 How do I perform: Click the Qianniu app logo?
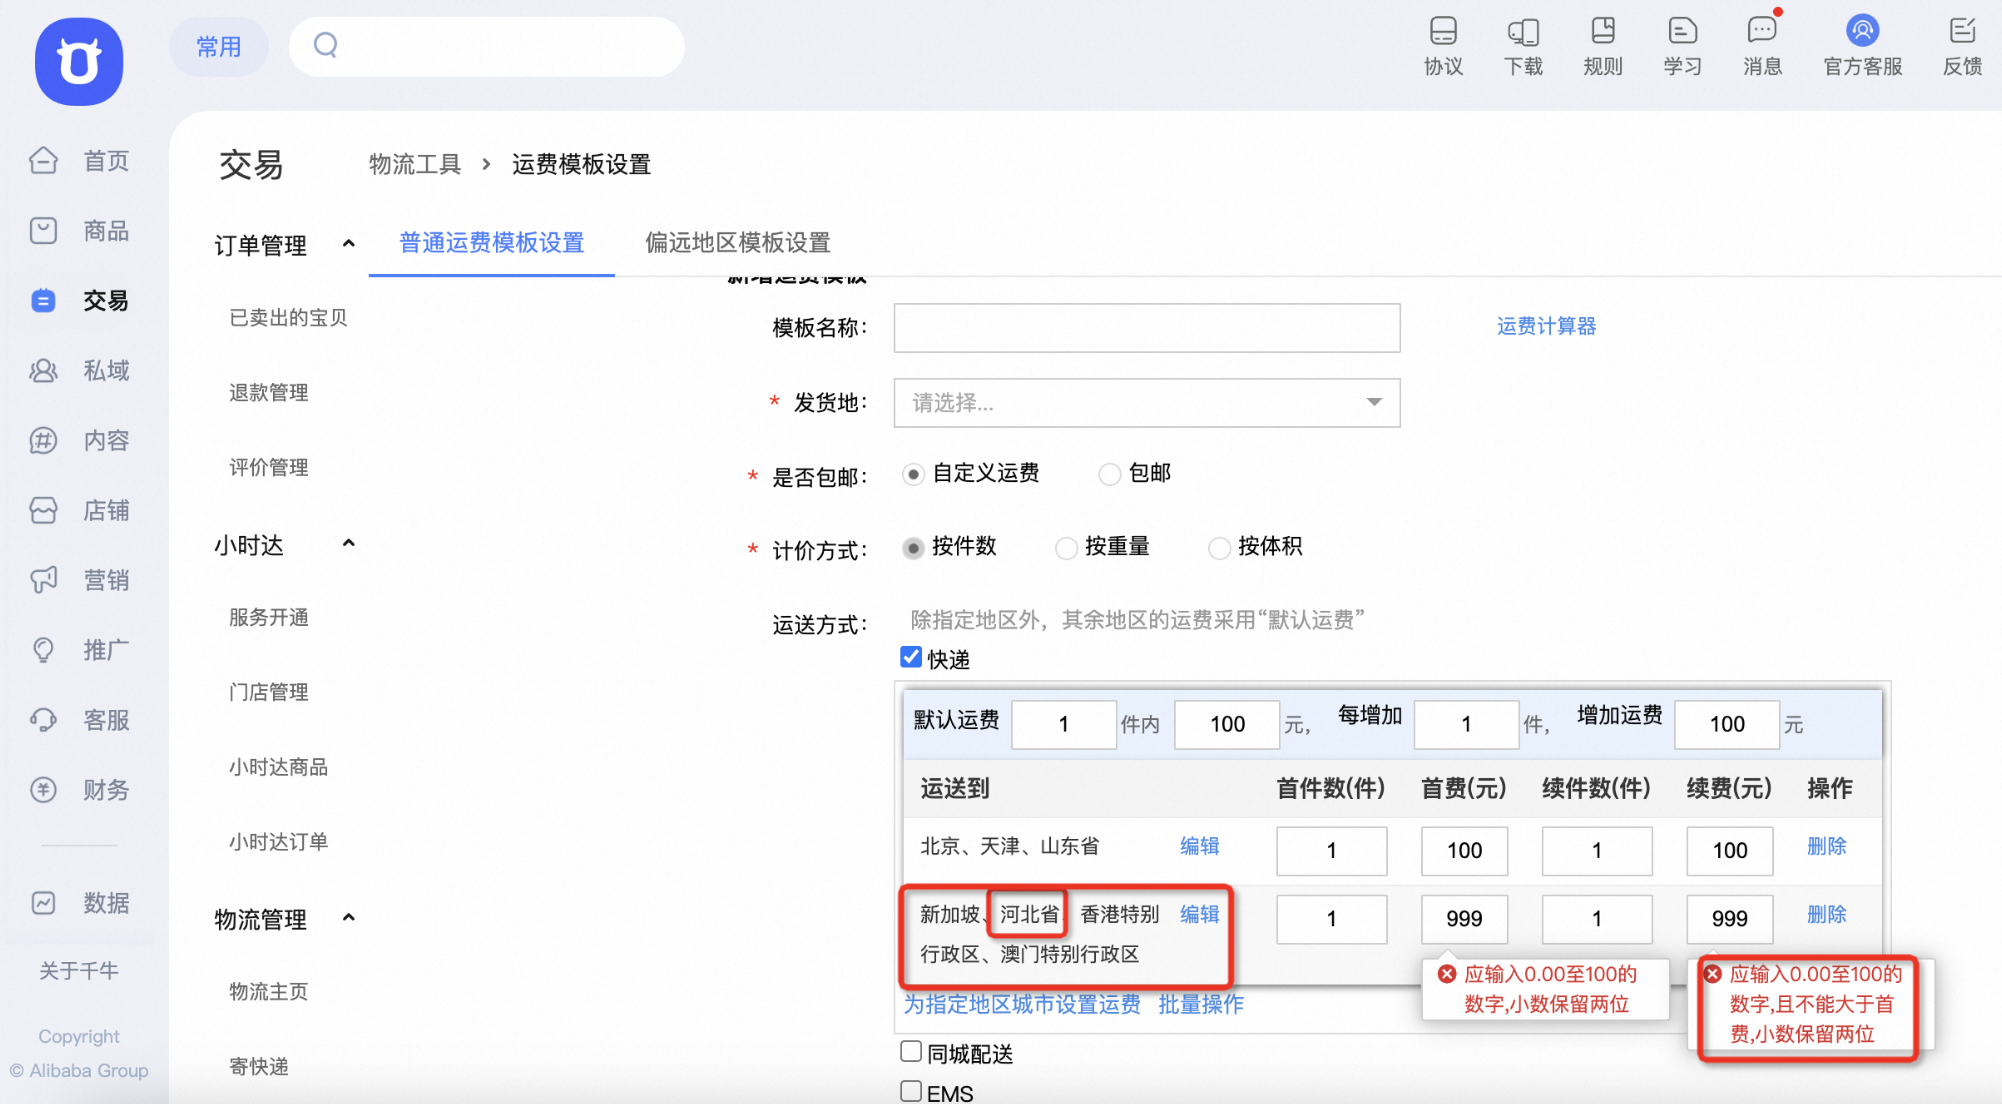tap(79, 61)
